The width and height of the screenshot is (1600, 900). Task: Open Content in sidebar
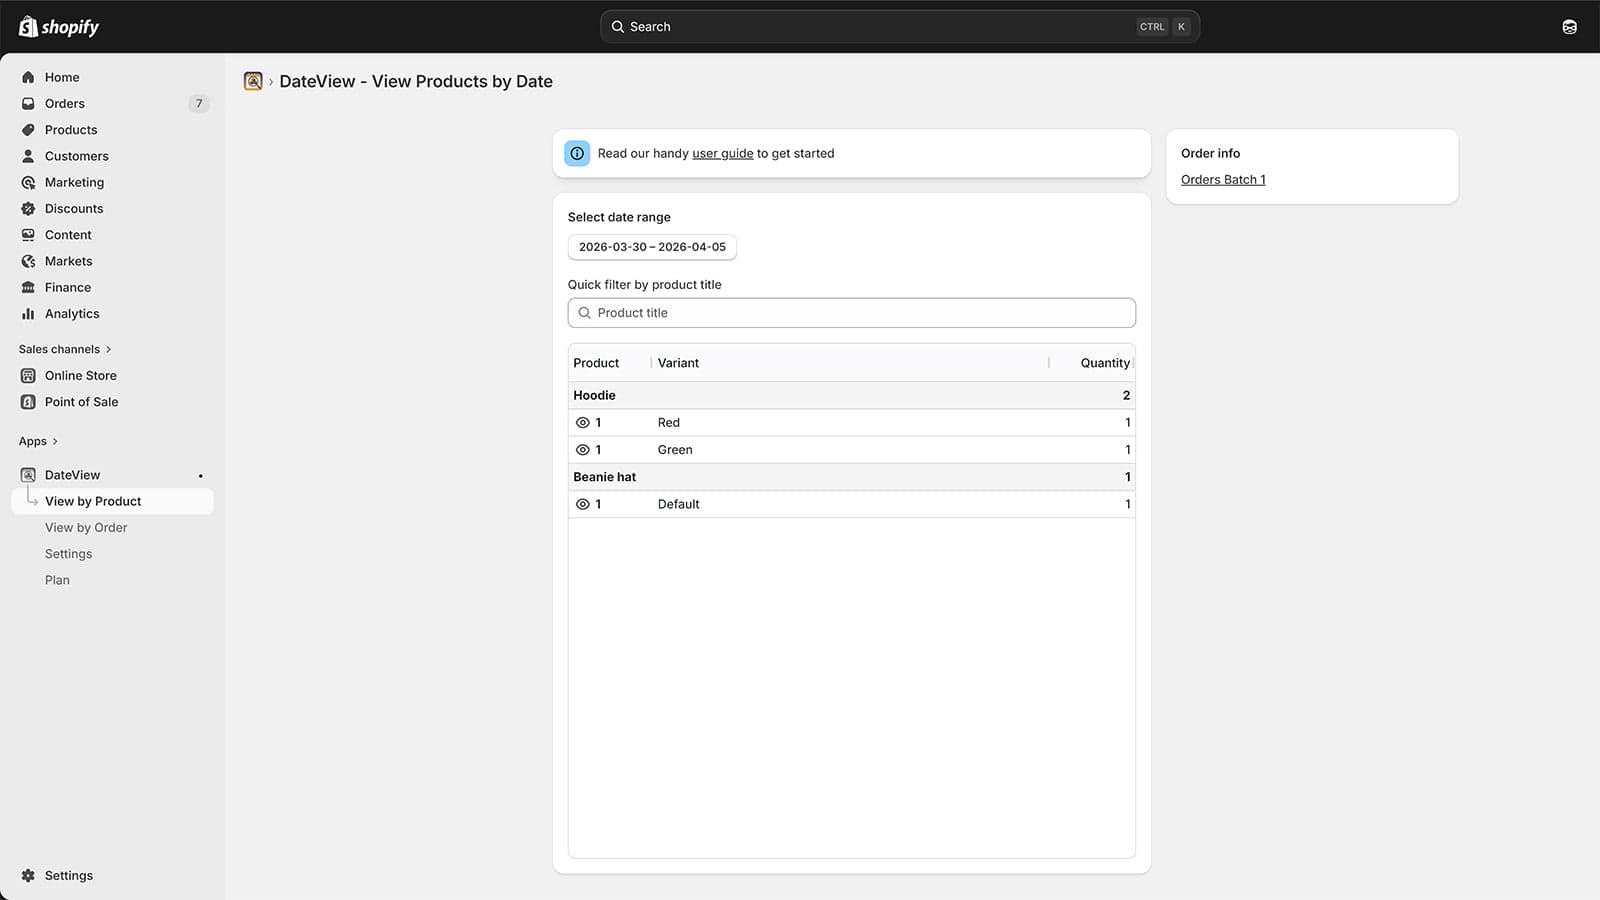tap(68, 235)
